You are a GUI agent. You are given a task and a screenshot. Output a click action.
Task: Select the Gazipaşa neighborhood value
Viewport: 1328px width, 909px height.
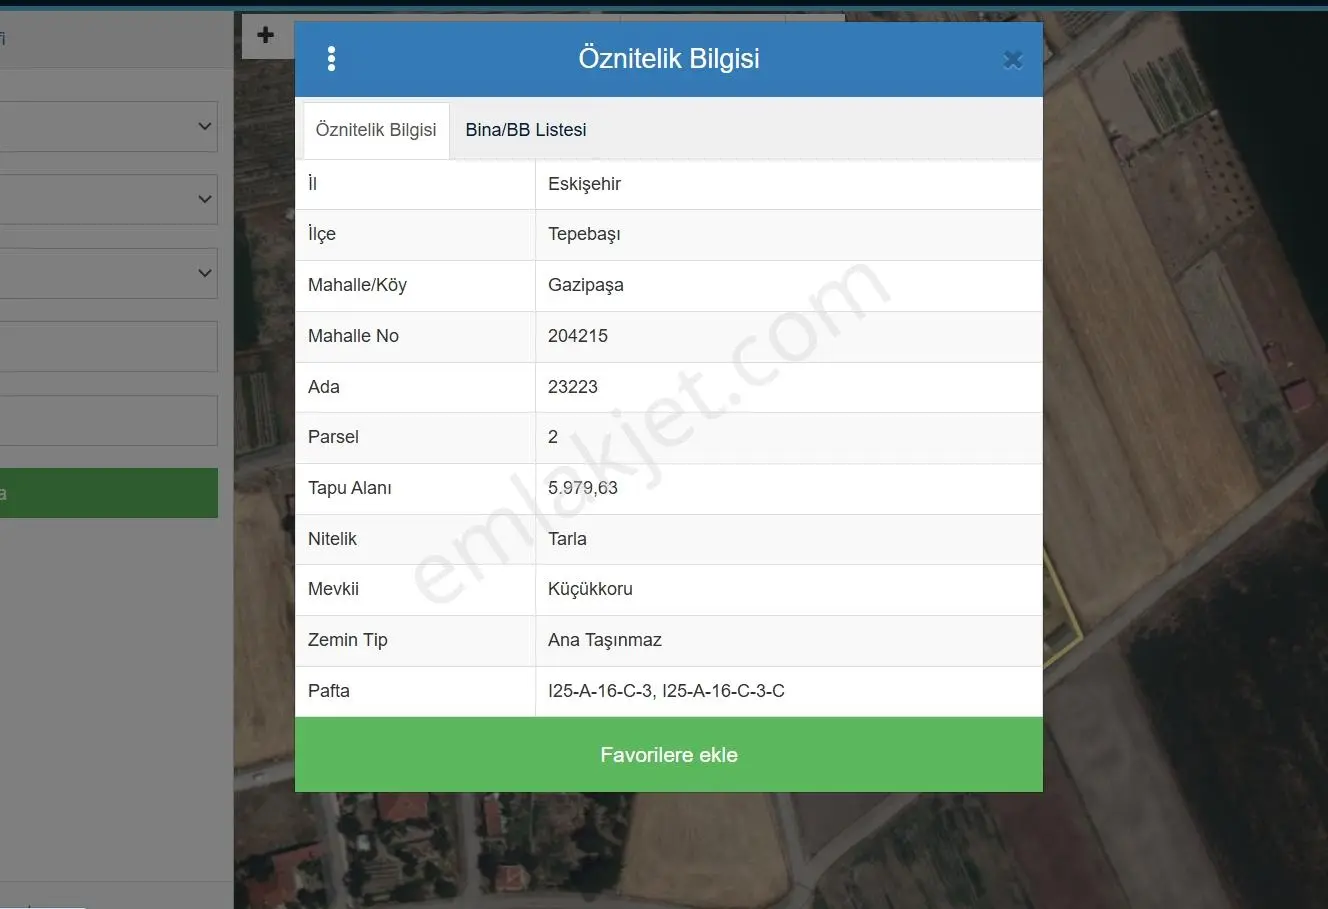pos(586,285)
